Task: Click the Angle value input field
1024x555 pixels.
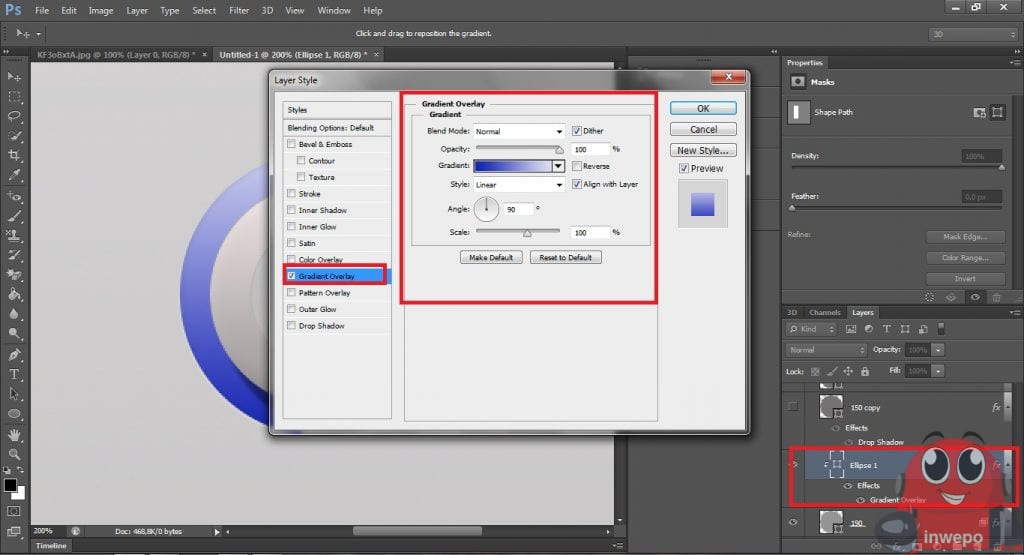Action: [x=519, y=209]
